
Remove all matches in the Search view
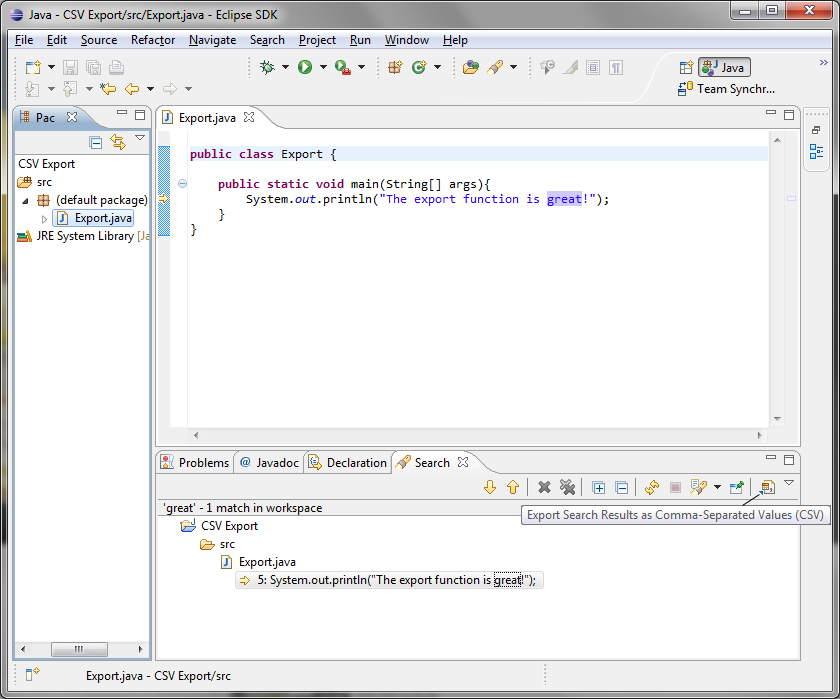(567, 487)
